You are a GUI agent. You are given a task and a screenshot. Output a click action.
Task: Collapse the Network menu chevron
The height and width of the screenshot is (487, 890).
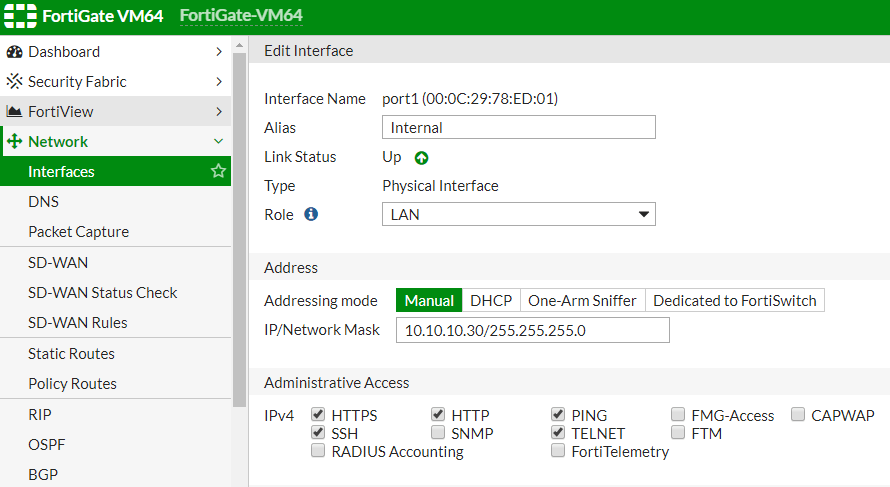[x=219, y=141]
